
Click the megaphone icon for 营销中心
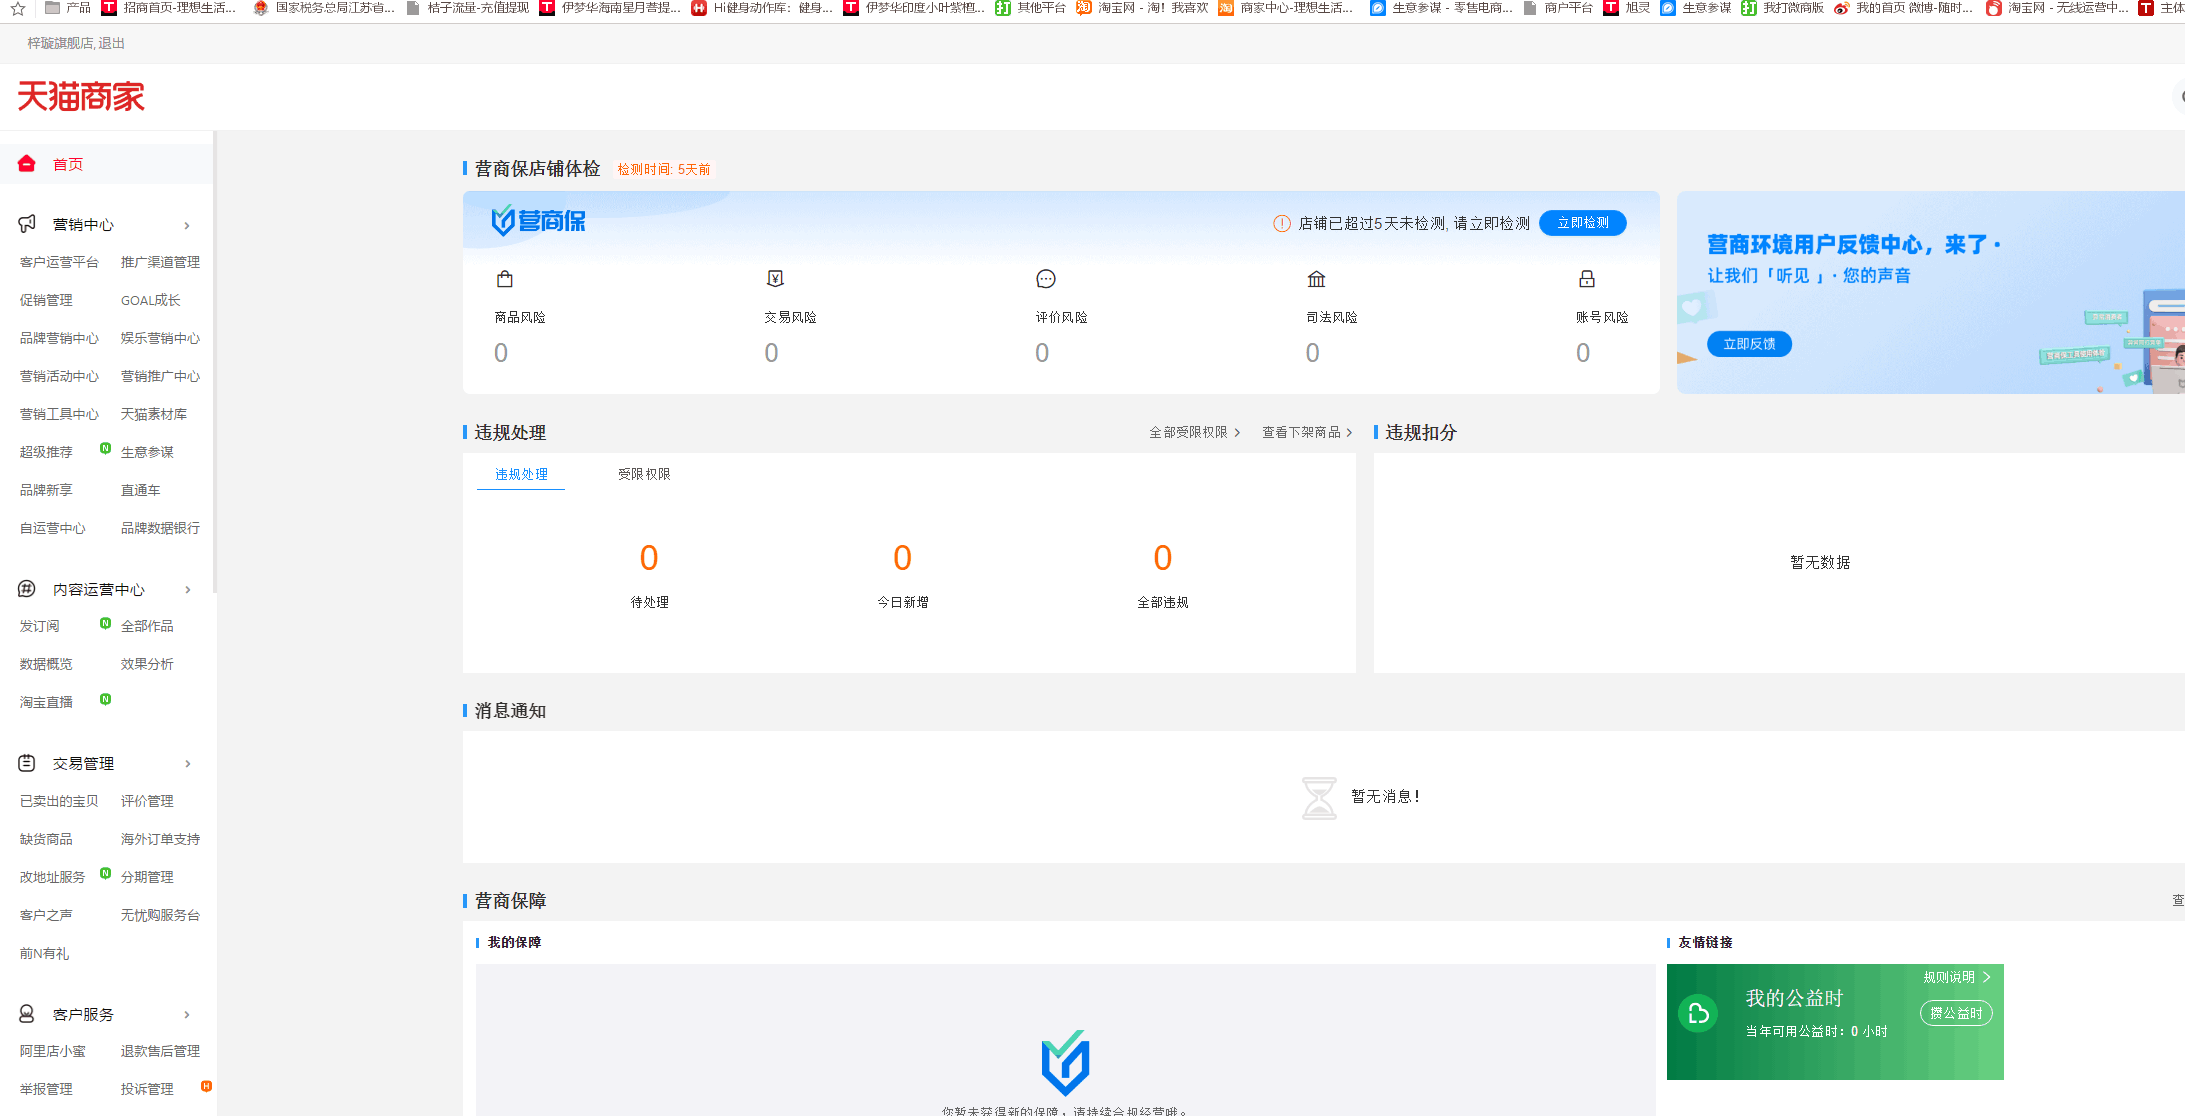click(27, 224)
